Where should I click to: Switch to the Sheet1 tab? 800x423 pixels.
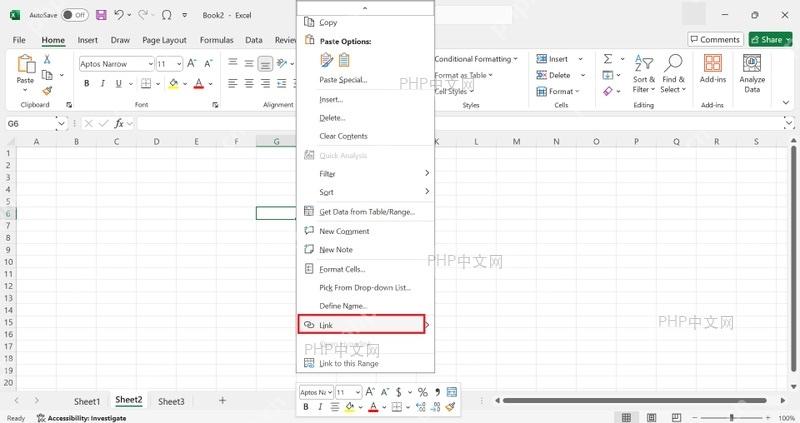[87, 401]
